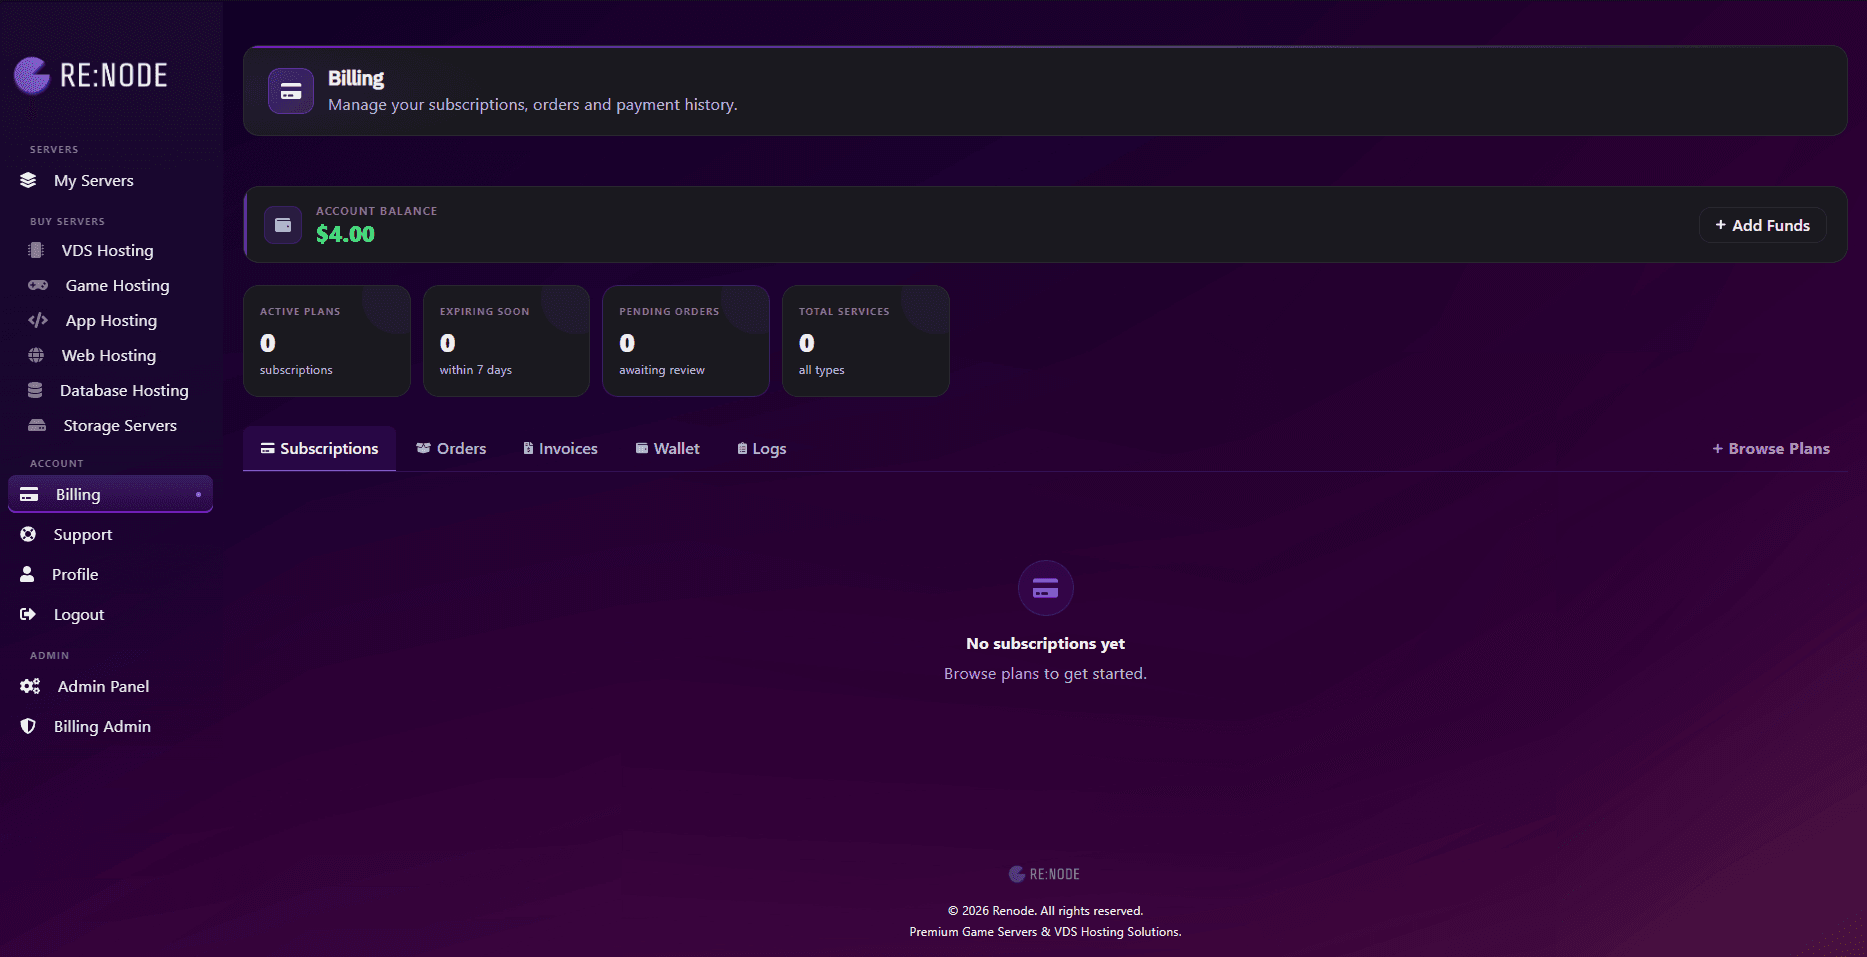Click the Billing Admin shield icon
Viewport: 1867px width, 957px height.
tap(28, 726)
